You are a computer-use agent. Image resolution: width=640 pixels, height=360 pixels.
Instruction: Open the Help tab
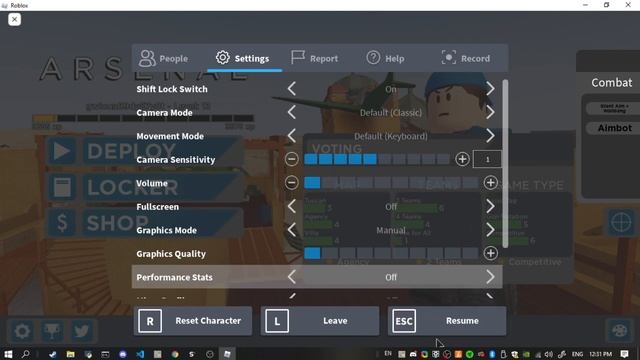pyautogui.click(x=386, y=58)
